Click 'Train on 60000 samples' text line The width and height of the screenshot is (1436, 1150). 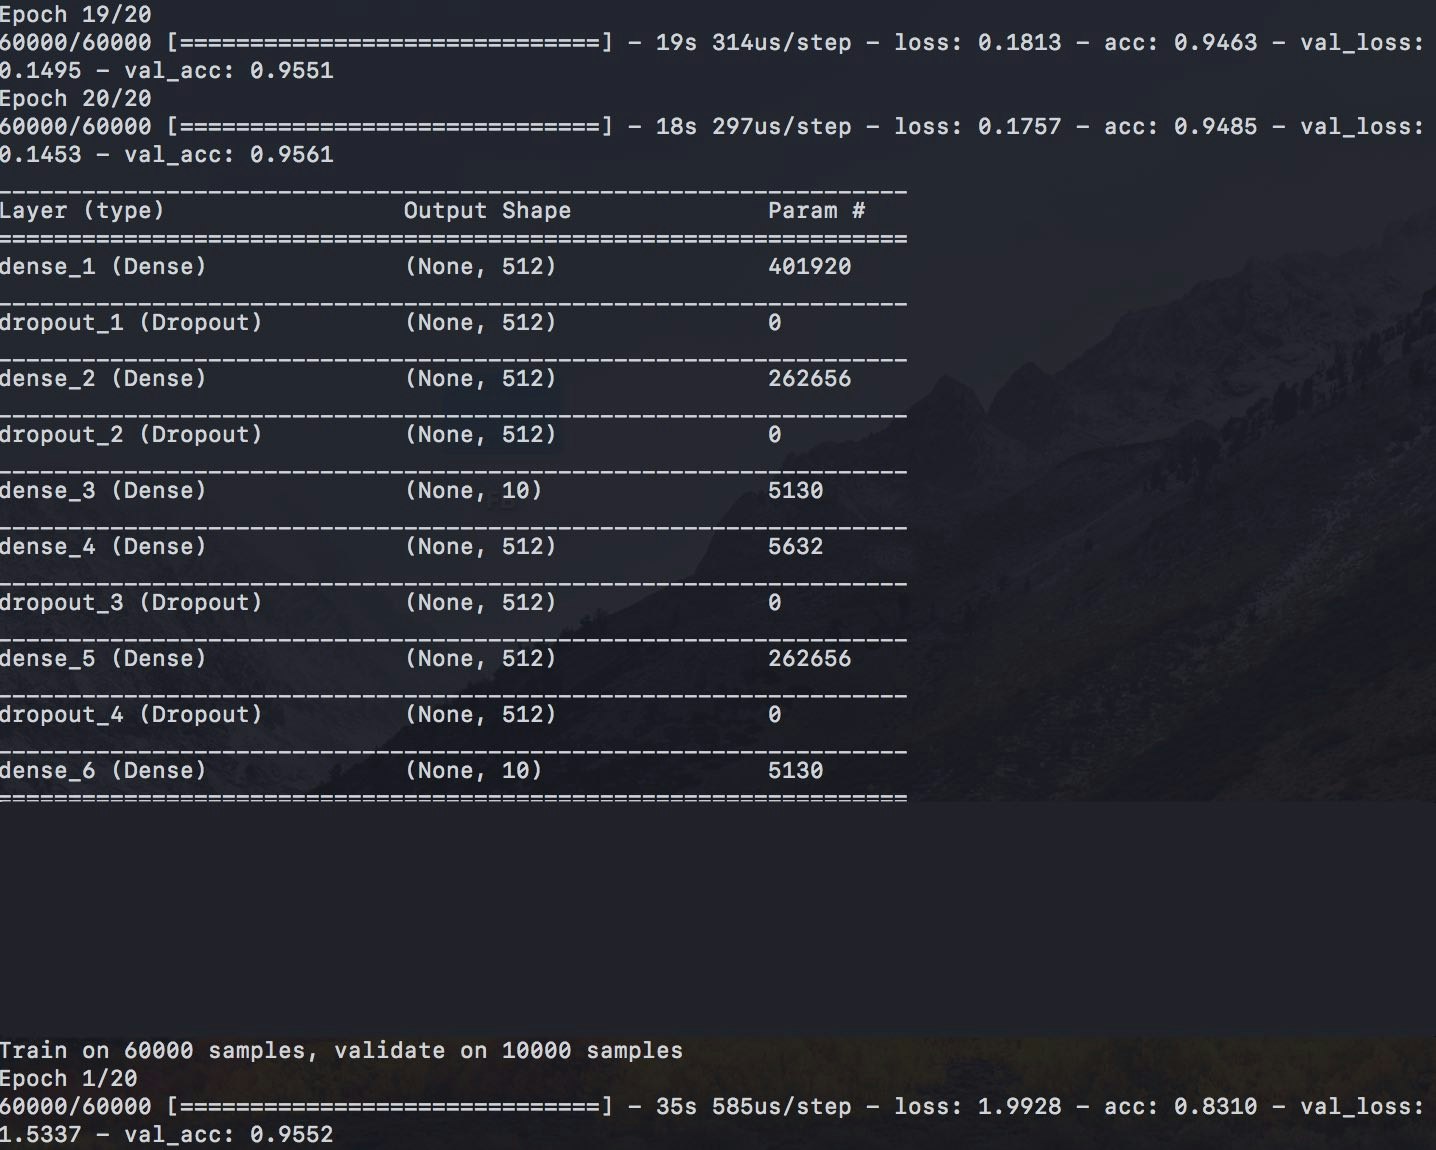click(341, 1050)
